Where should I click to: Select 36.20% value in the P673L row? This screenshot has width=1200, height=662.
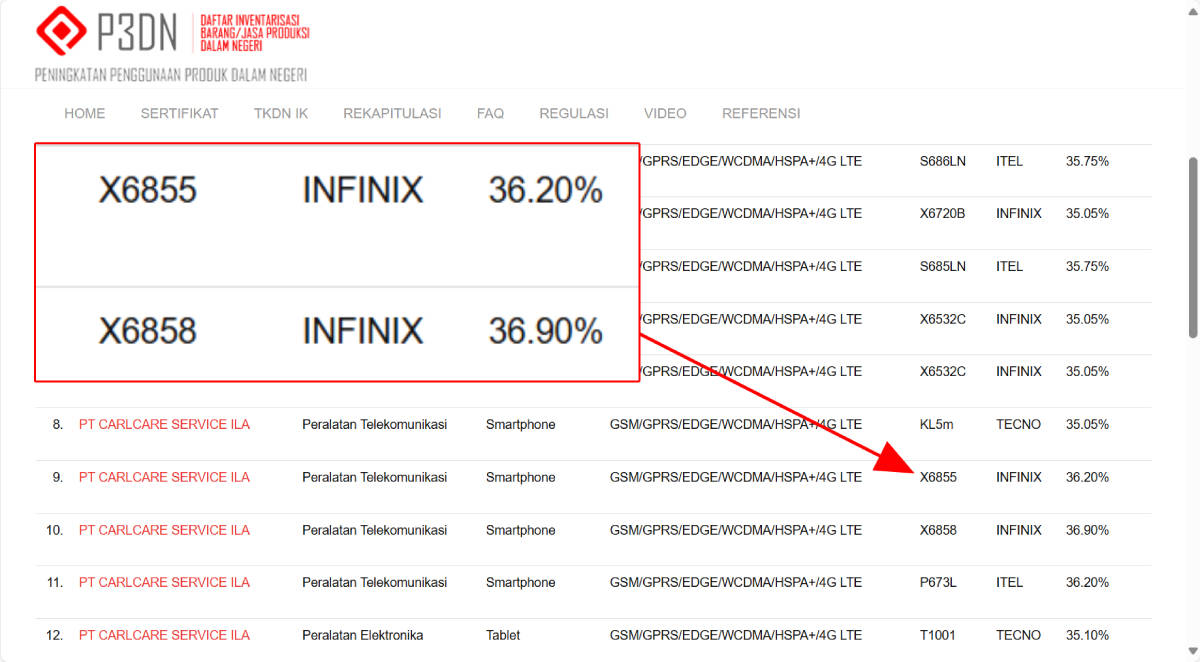(x=1087, y=582)
